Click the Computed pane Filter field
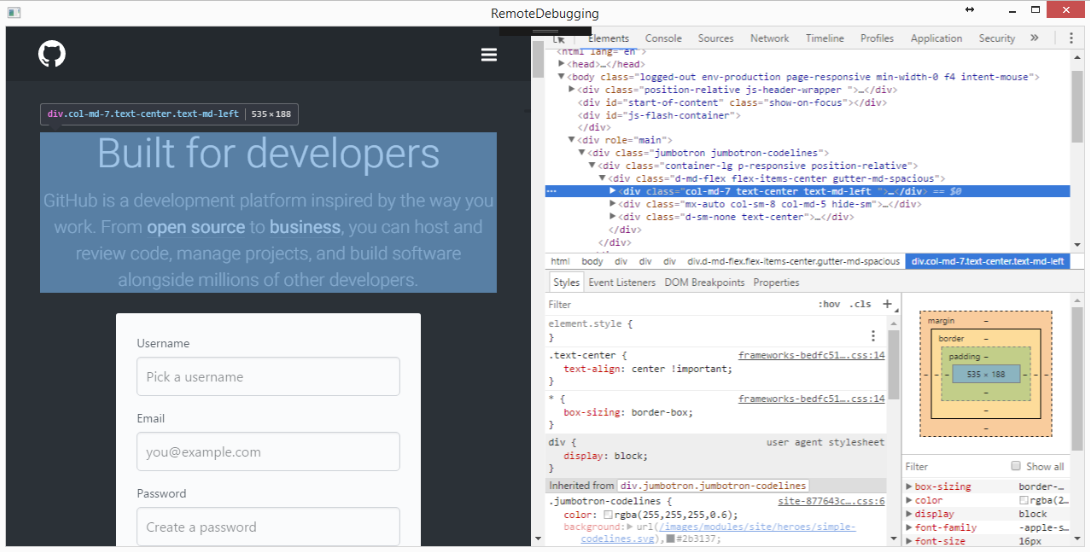 coord(956,466)
